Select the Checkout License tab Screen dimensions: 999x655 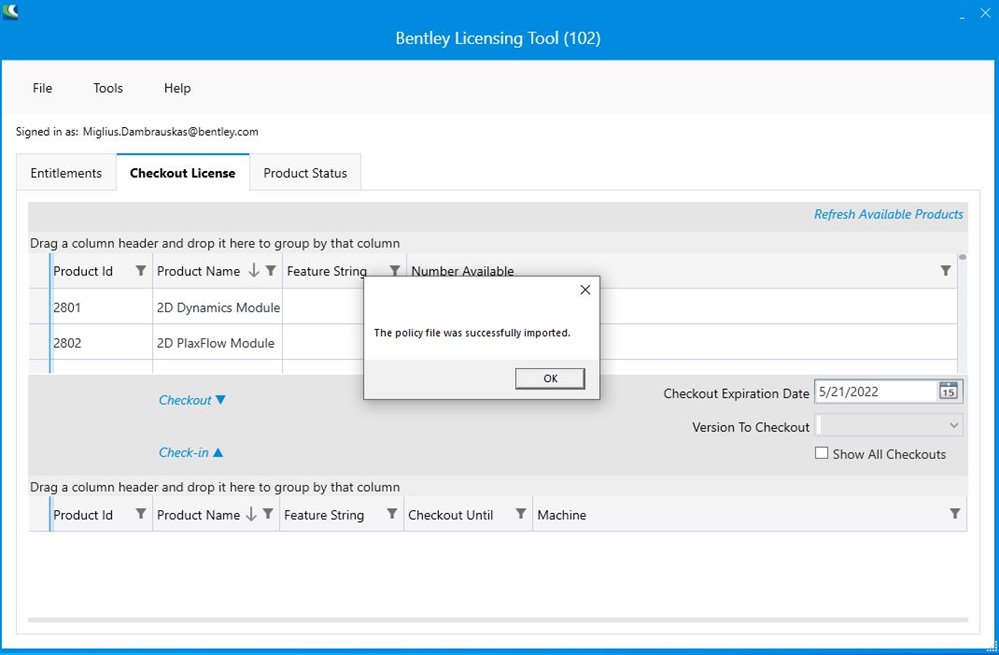[x=183, y=173]
